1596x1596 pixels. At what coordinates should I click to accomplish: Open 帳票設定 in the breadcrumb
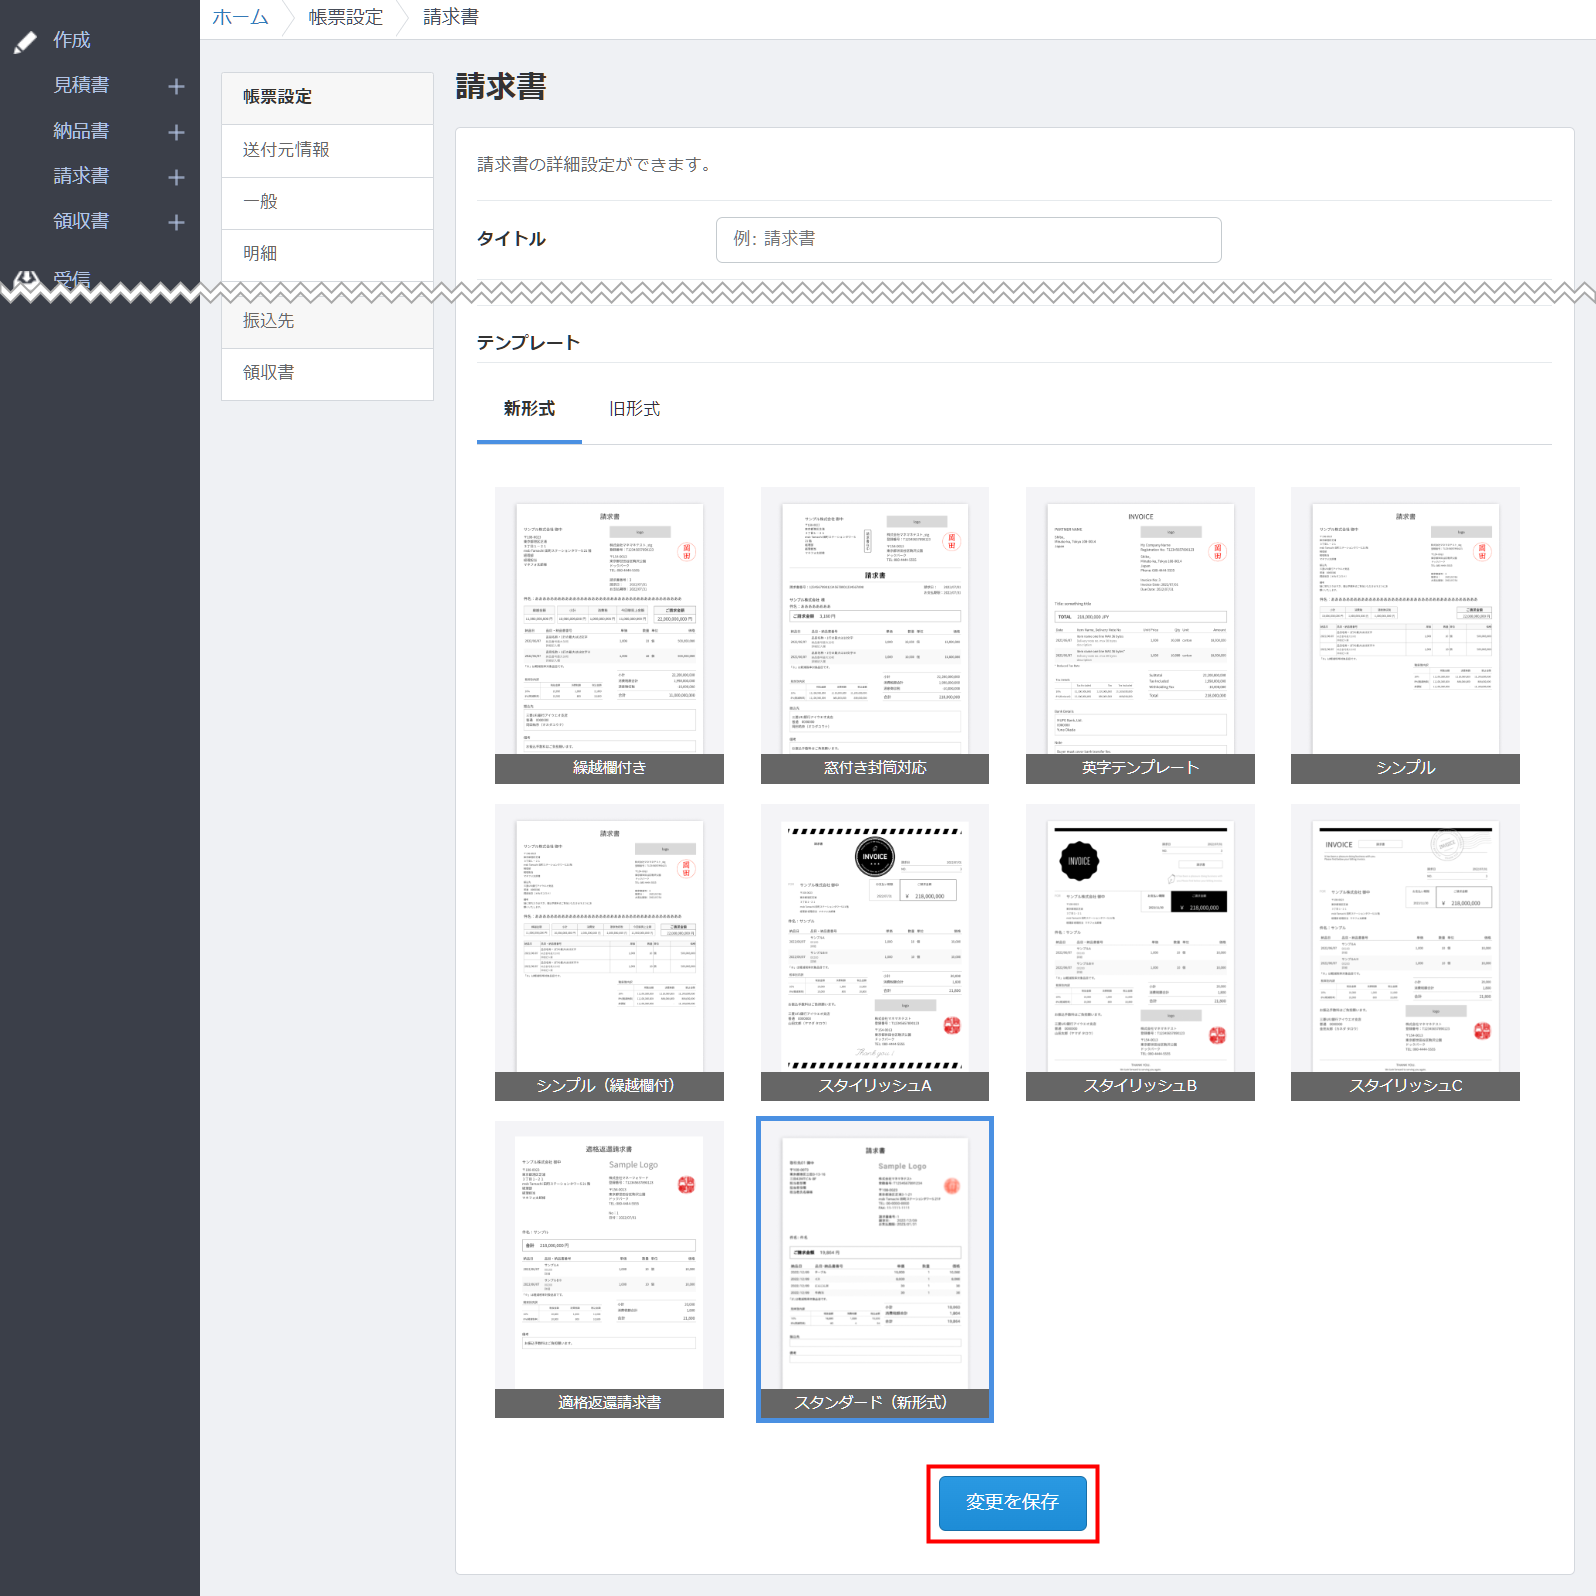coord(345,17)
